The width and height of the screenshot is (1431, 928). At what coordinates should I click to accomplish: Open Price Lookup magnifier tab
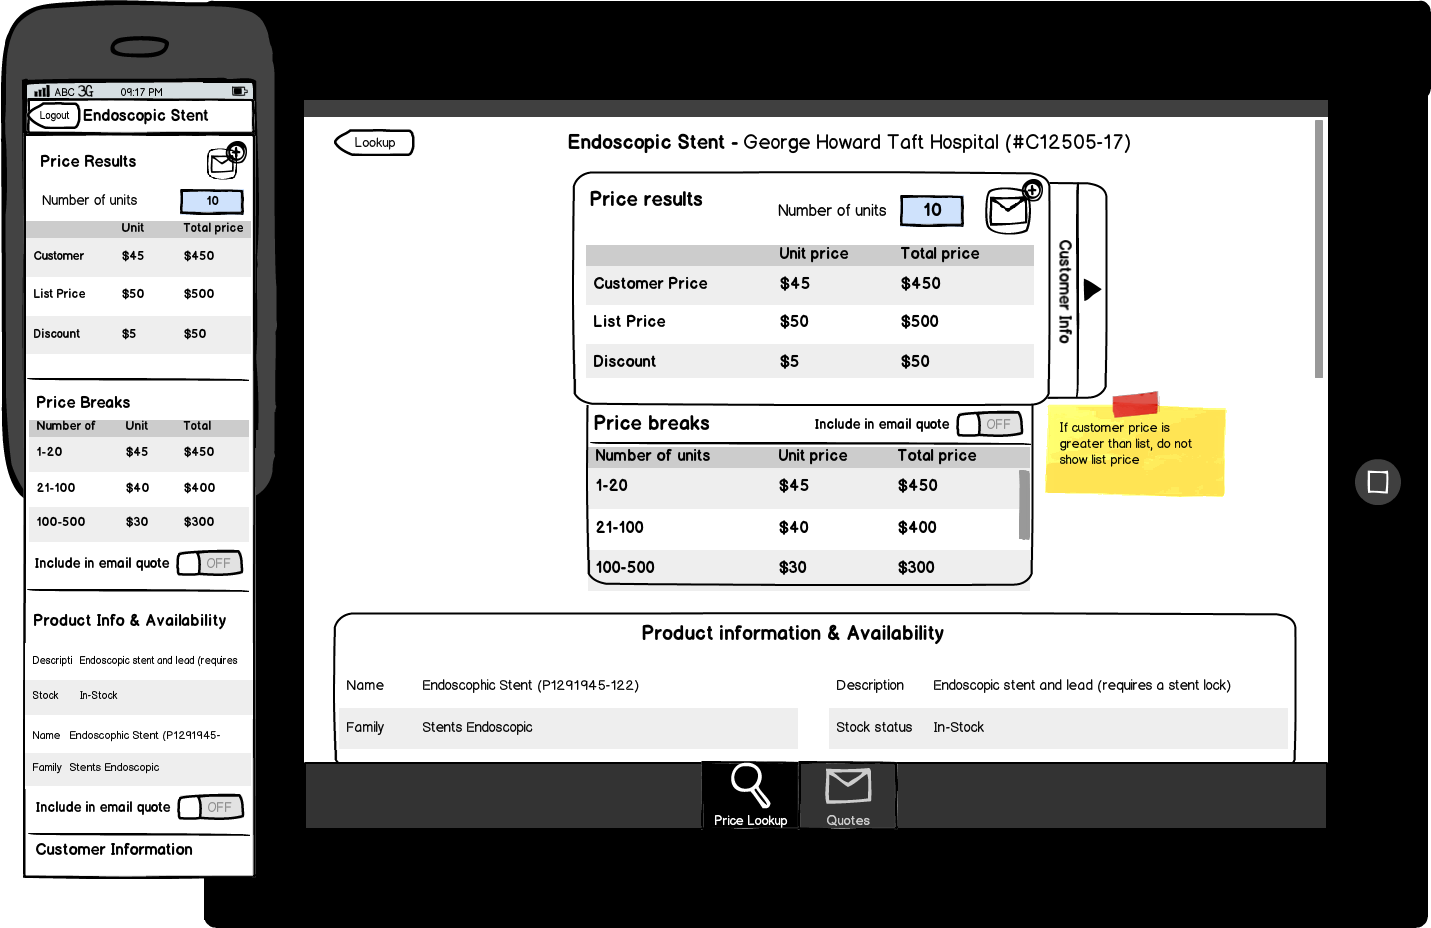(750, 795)
